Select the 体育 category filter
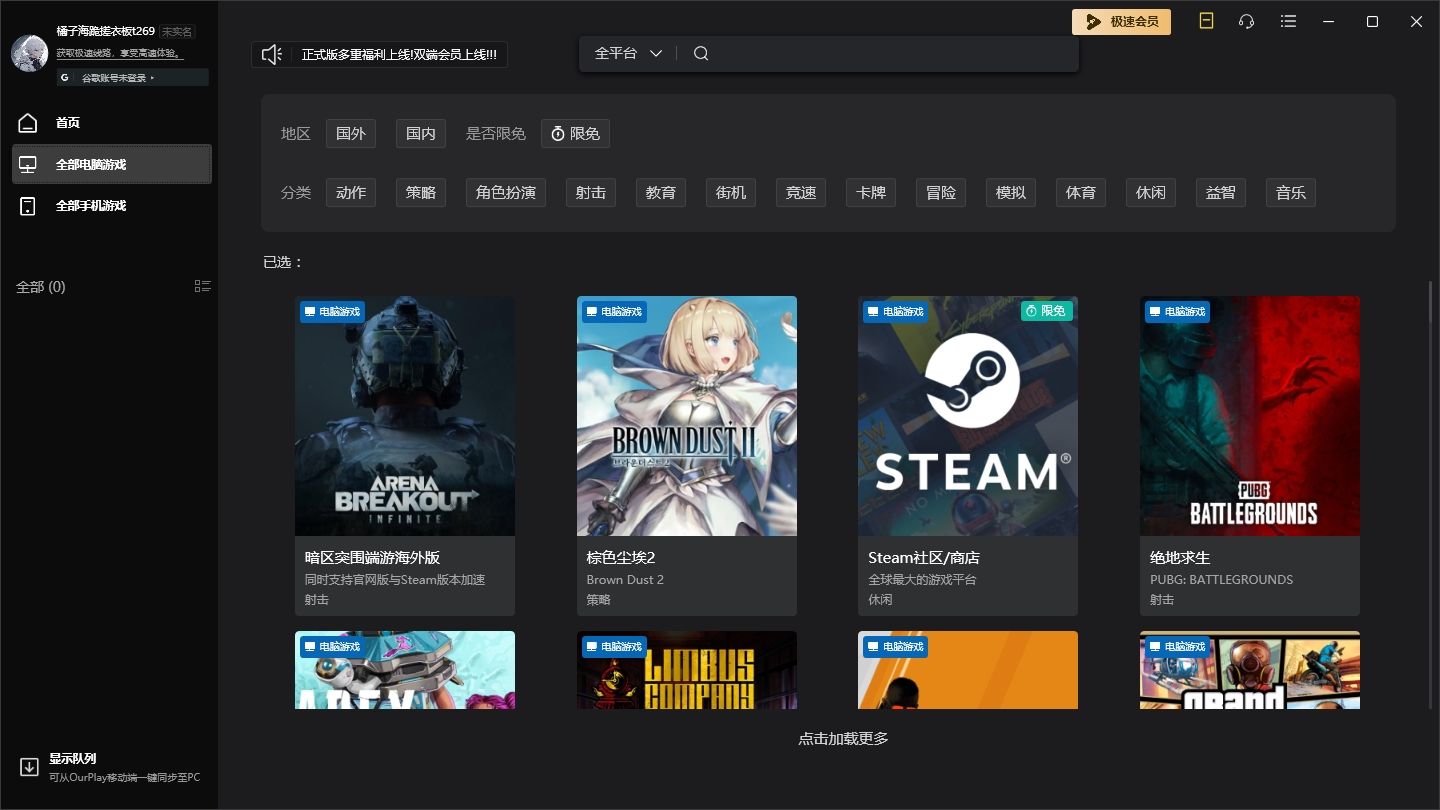This screenshot has width=1440, height=810. click(x=1081, y=193)
